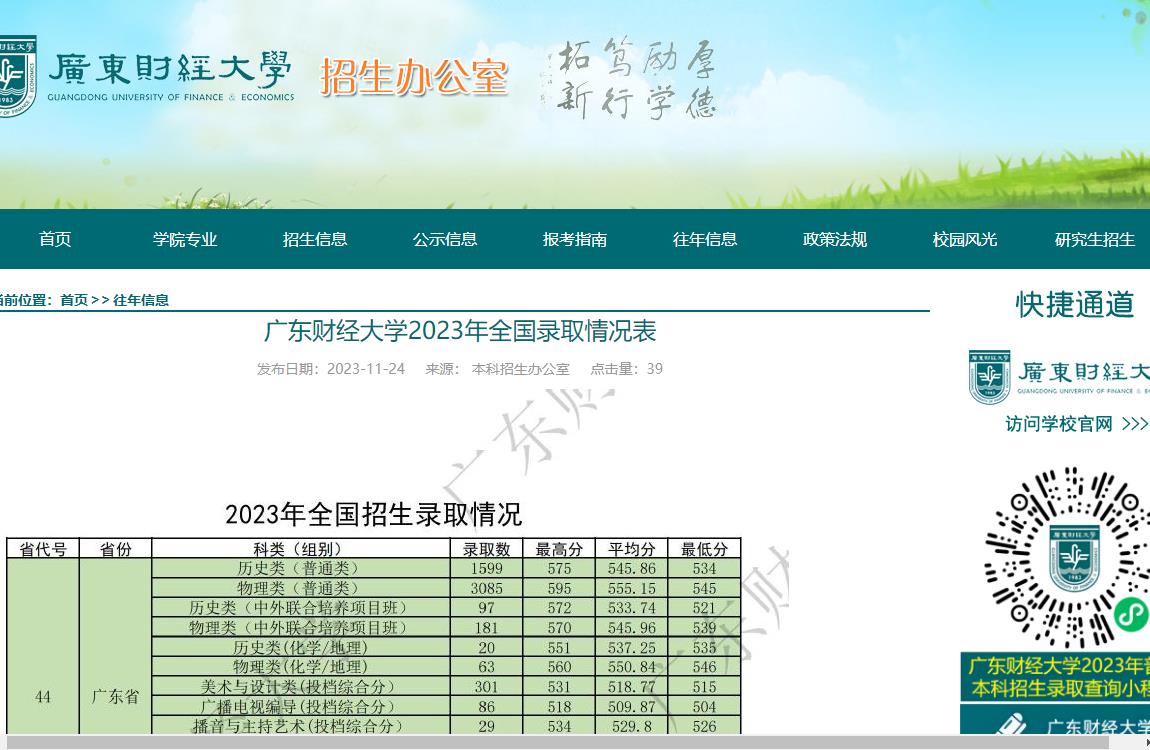Click the mini-program QR code image
The image size is (1150, 750).
[x=1067, y=558]
